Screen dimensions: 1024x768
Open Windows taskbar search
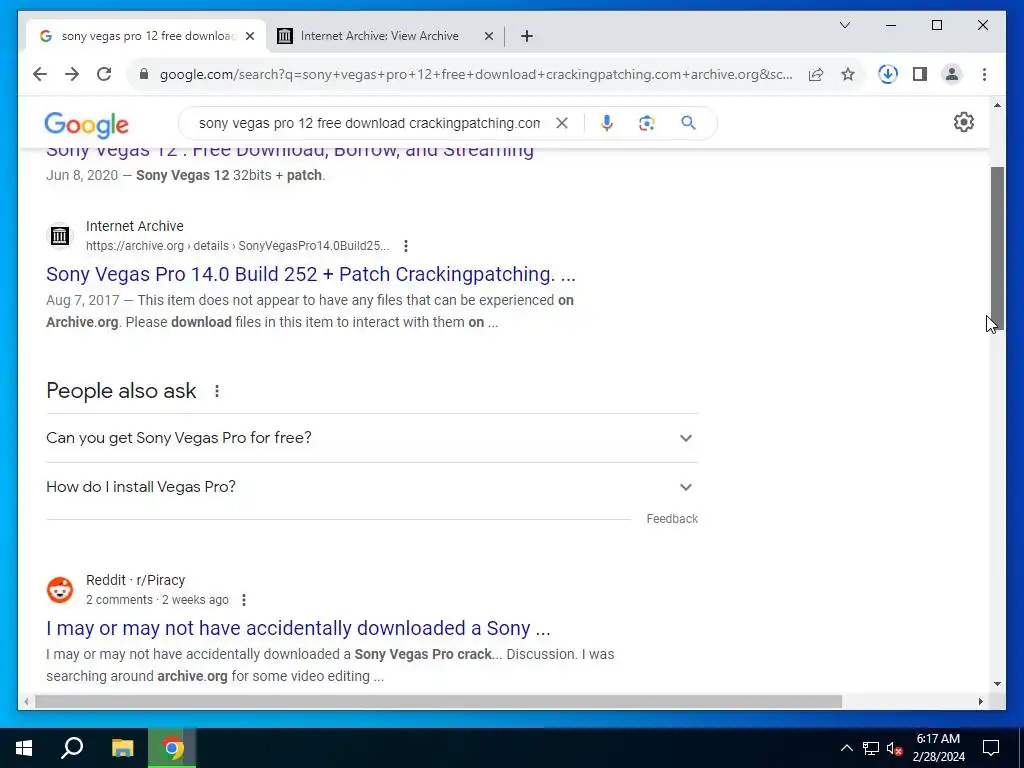click(72, 748)
